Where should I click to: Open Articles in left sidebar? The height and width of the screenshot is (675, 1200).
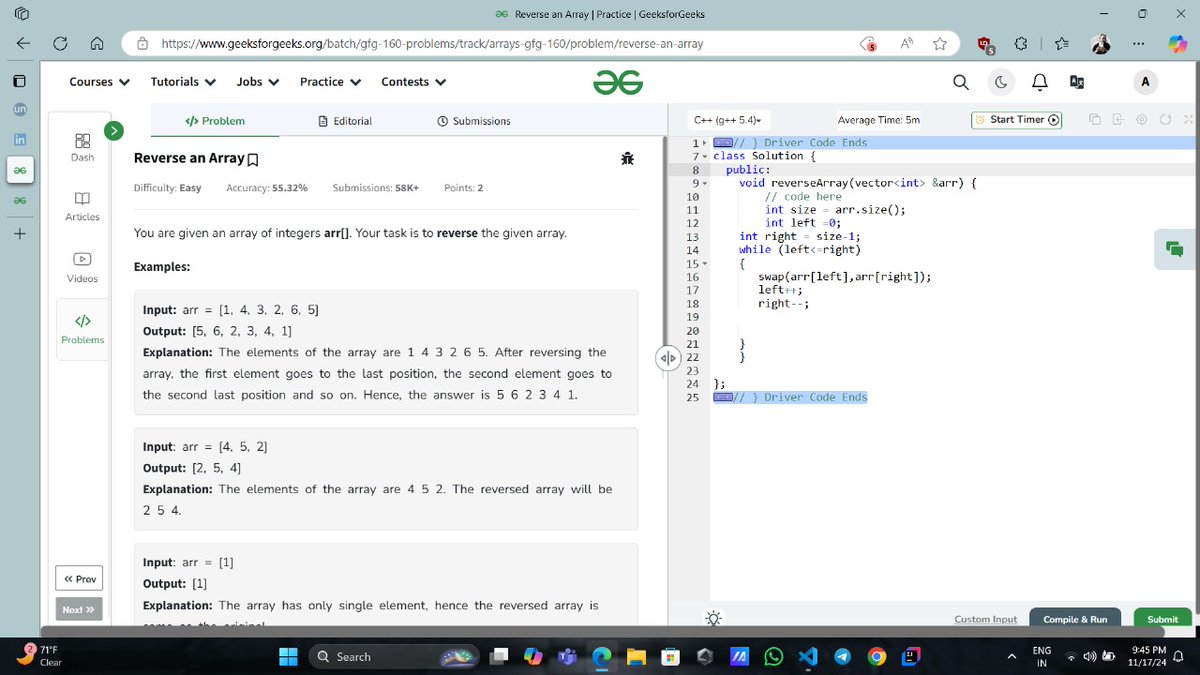82,207
